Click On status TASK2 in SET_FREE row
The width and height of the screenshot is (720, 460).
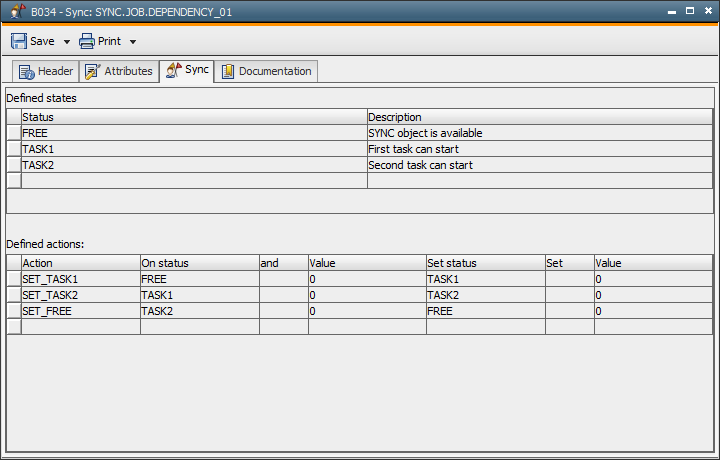pos(200,311)
